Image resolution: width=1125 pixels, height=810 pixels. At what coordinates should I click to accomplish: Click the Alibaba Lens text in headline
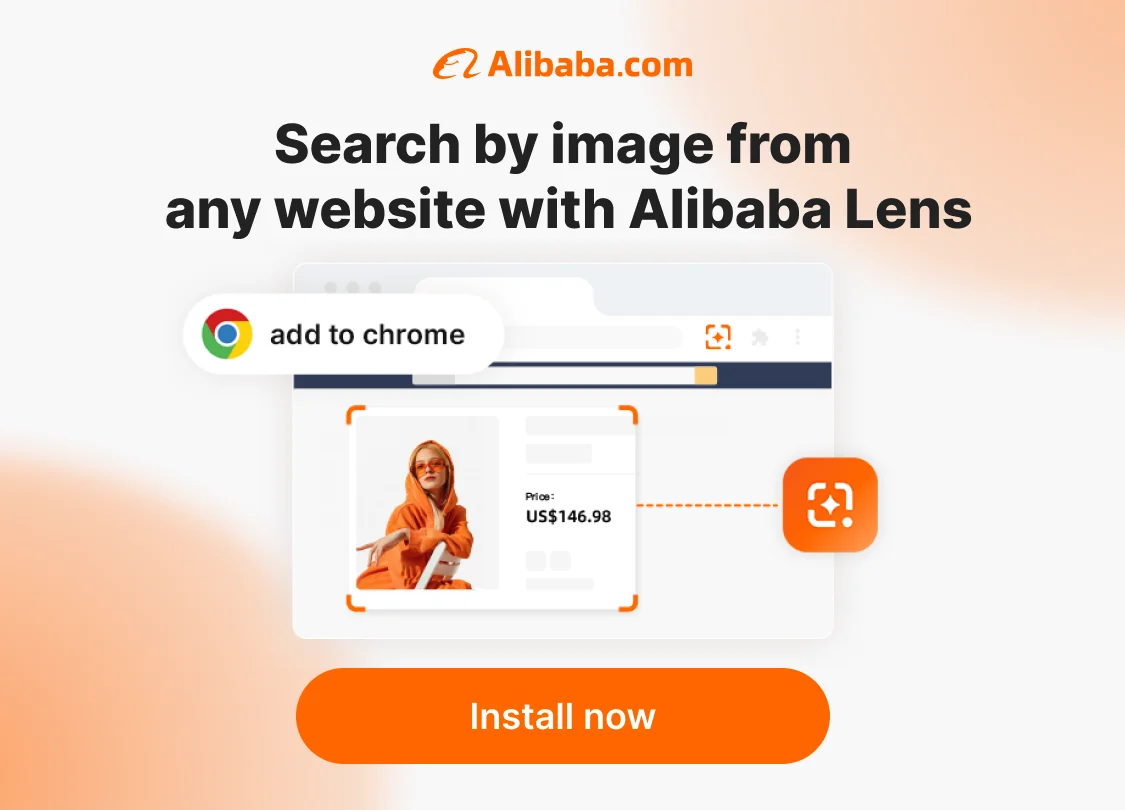[801, 209]
